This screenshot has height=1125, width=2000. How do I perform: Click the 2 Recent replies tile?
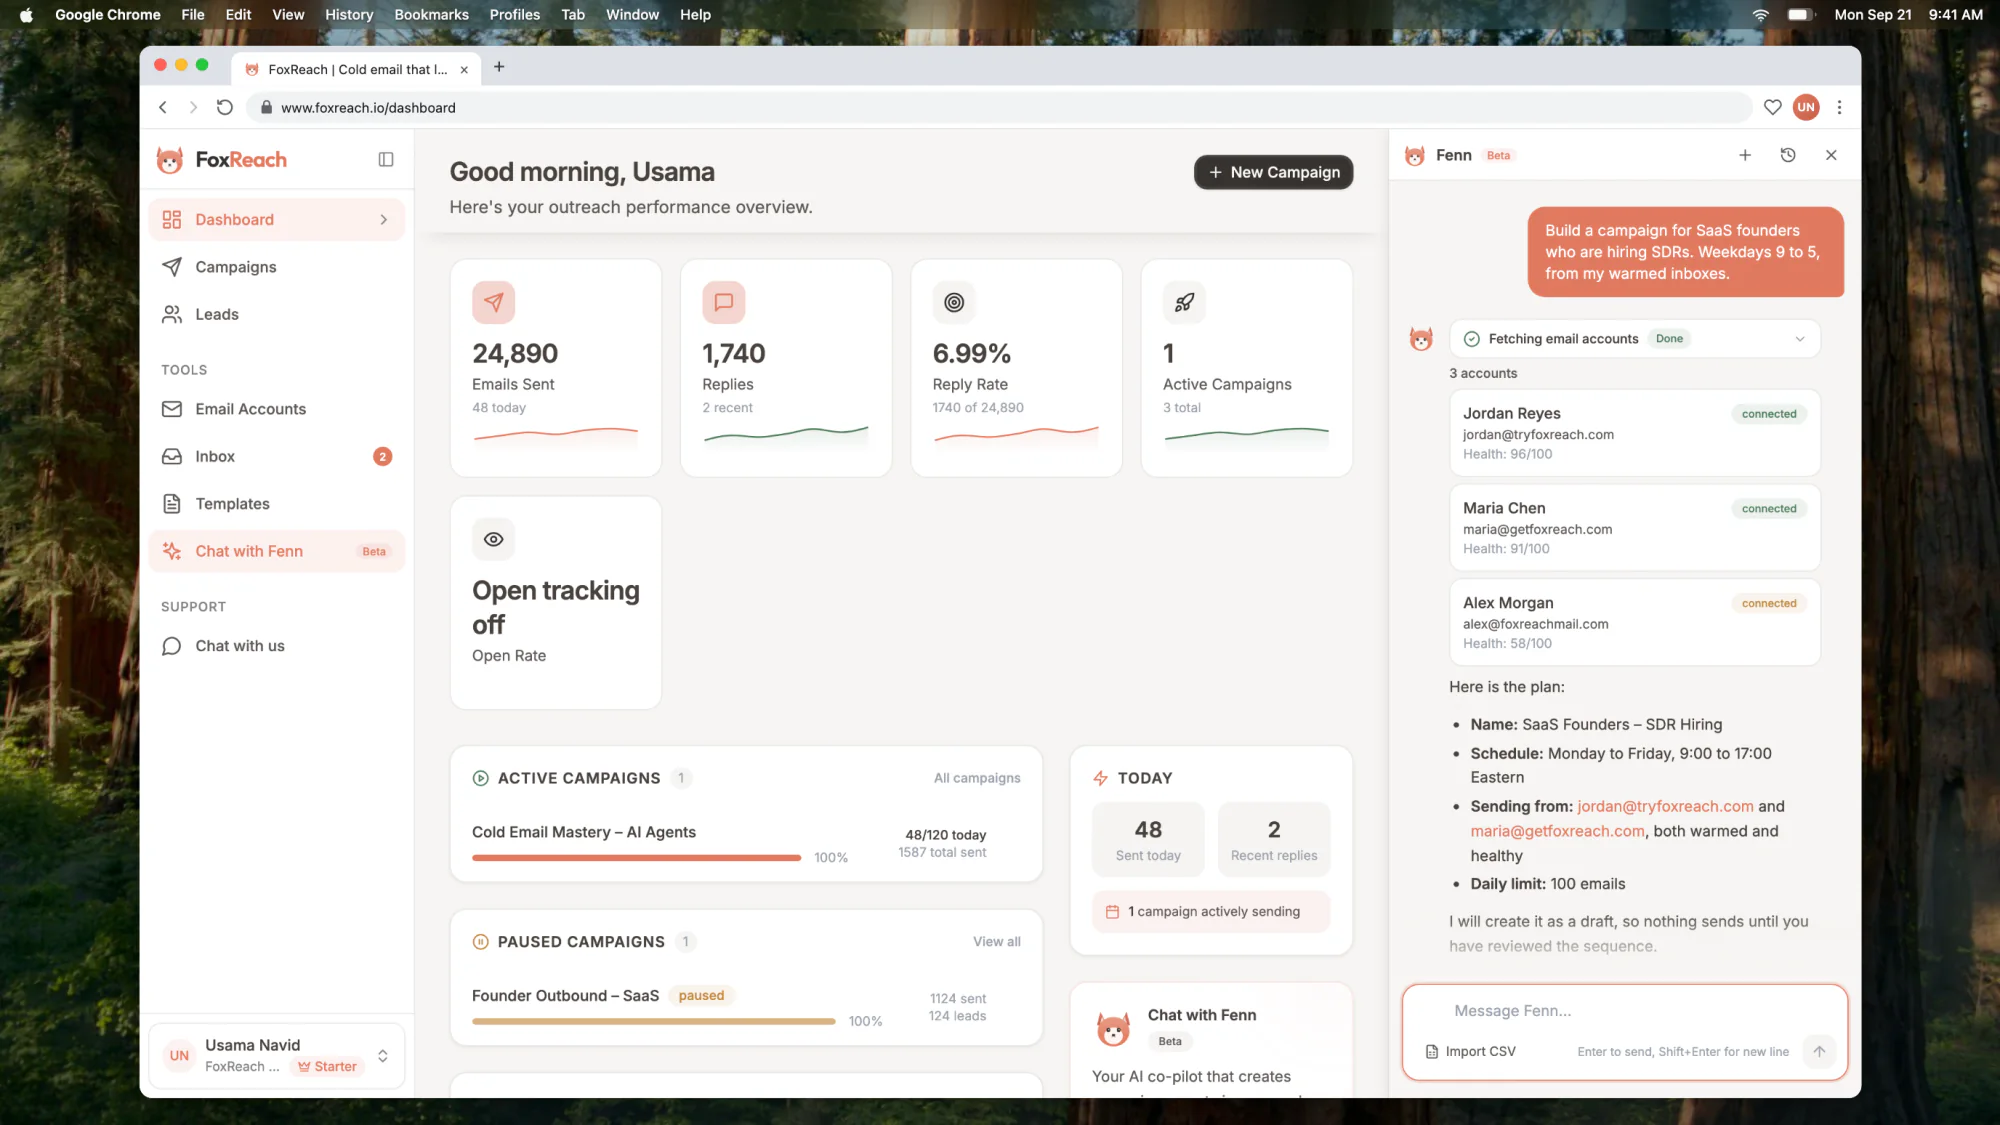1274,840
